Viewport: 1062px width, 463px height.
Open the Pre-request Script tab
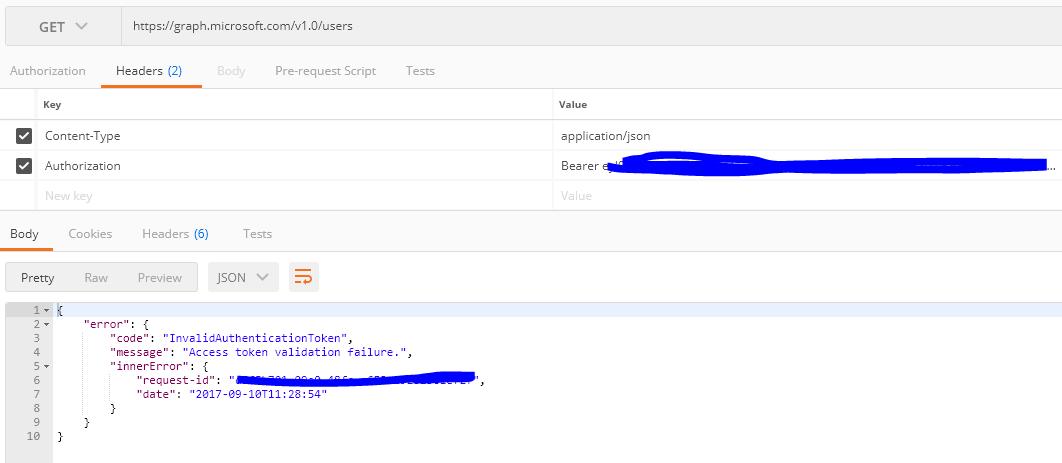pos(325,71)
